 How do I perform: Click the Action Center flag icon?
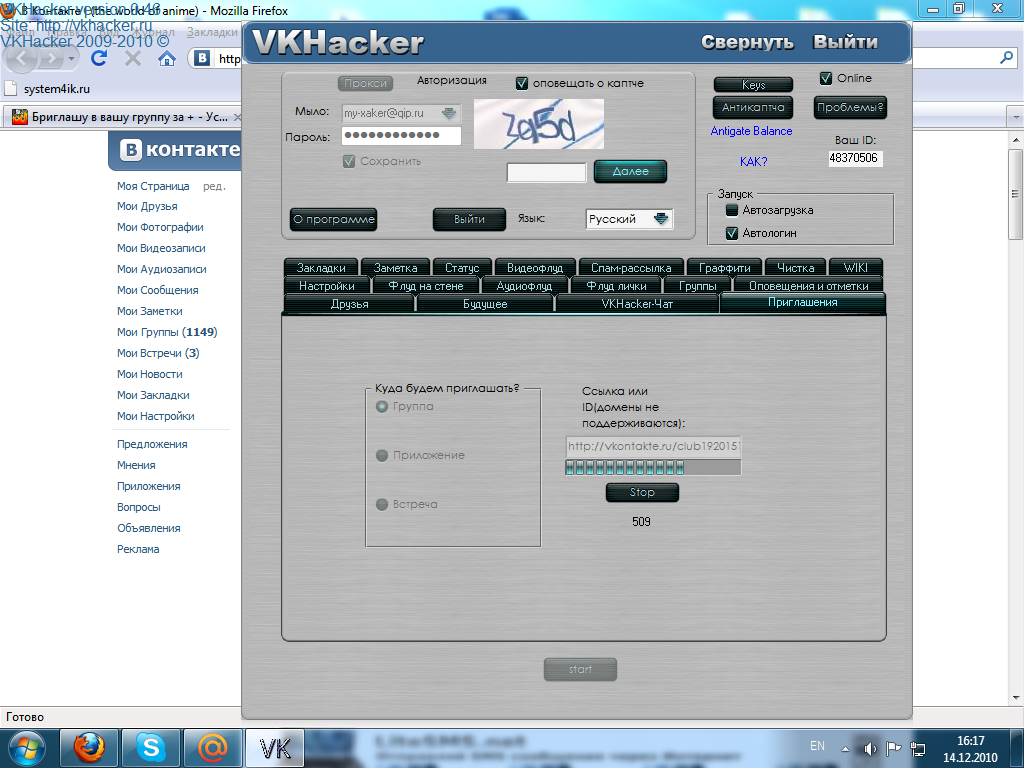coord(893,748)
